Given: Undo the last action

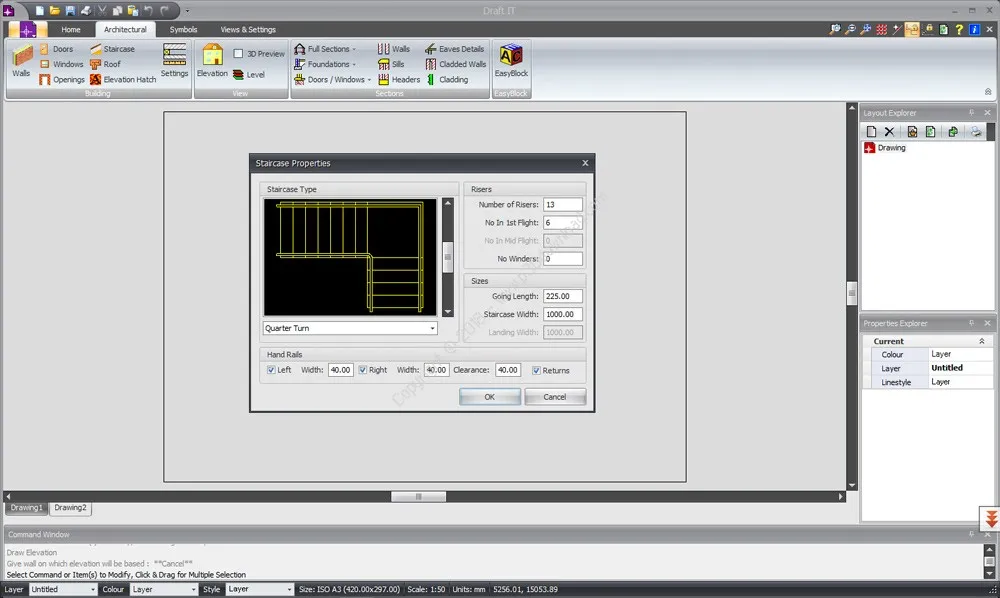Looking at the screenshot, I should coord(148,10).
